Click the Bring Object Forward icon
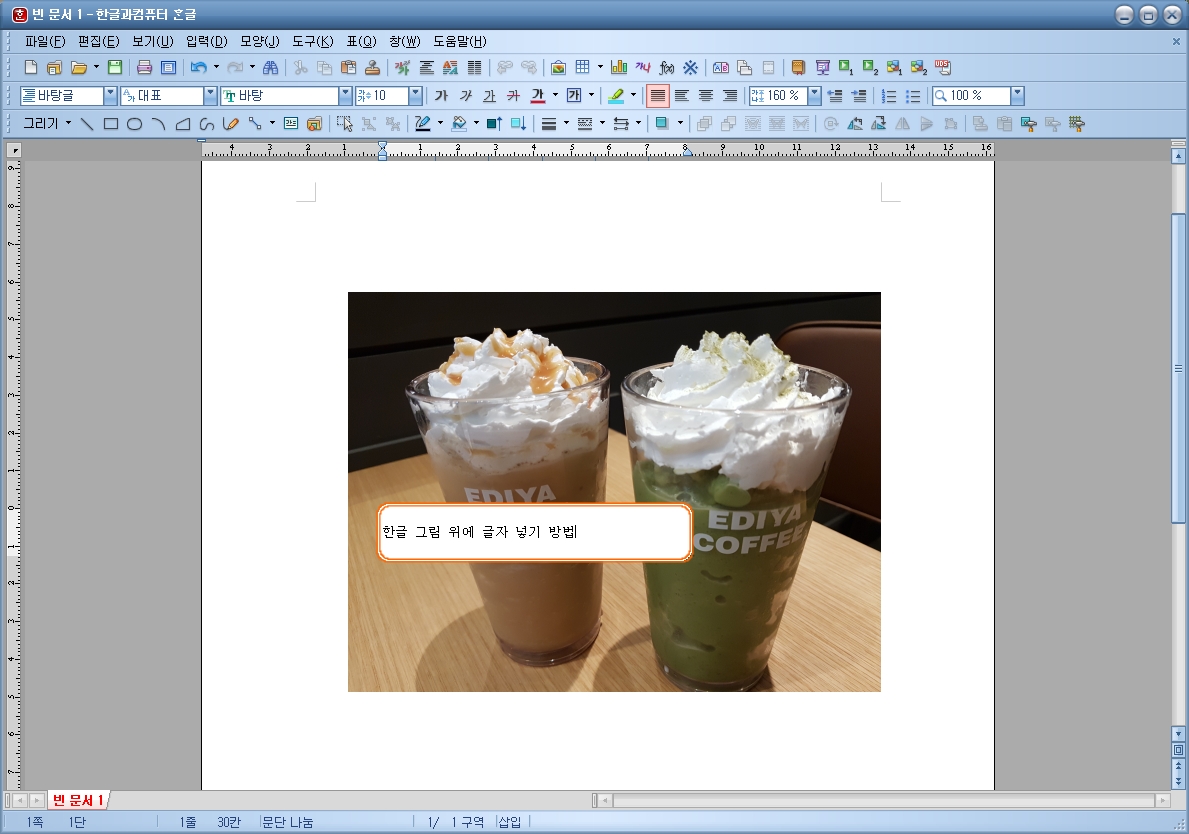Image resolution: width=1189 pixels, height=834 pixels. click(494, 124)
